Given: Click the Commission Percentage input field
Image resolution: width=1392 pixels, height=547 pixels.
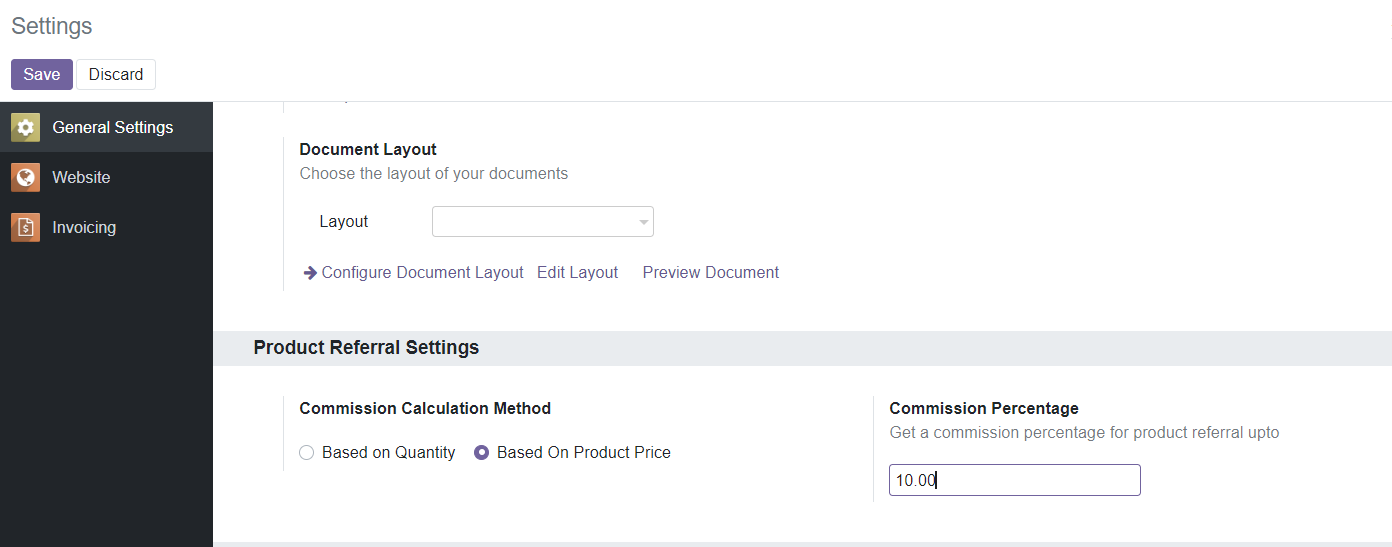Looking at the screenshot, I should tap(1015, 480).
